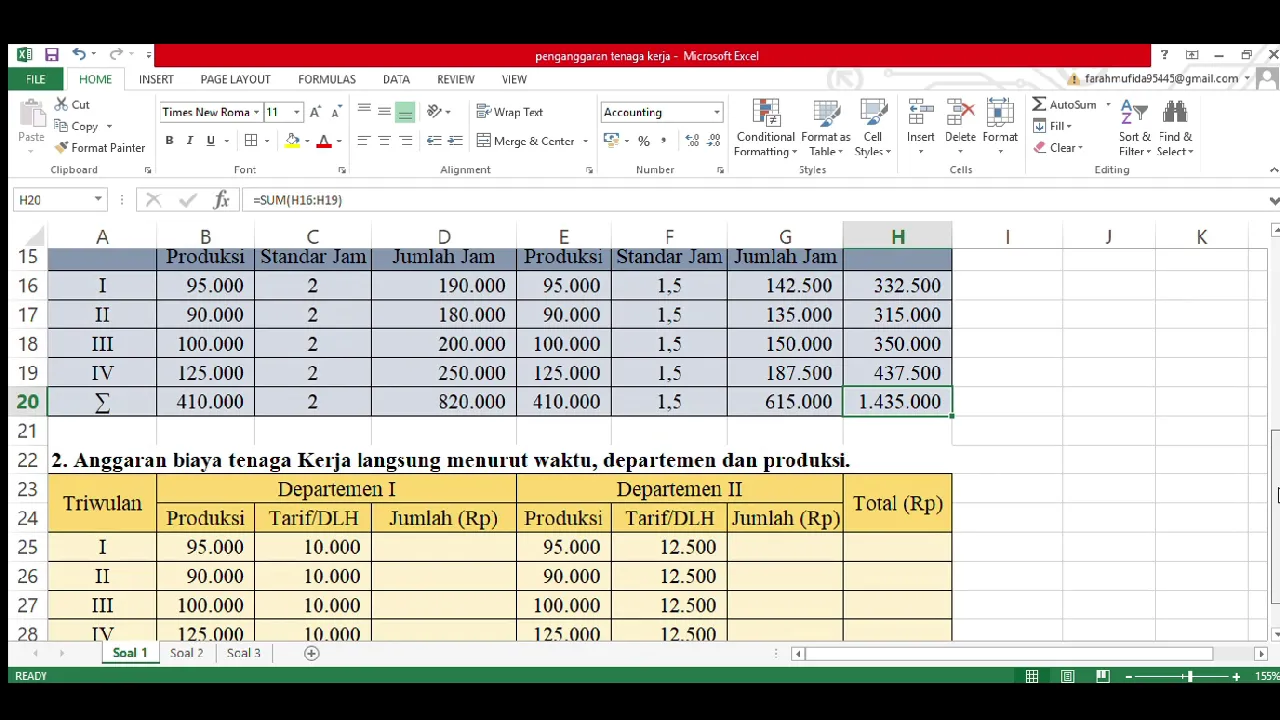Open Excel Help with the question mark
Image resolution: width=1280 pixels, height=720 pixels.
point(1164,55)
